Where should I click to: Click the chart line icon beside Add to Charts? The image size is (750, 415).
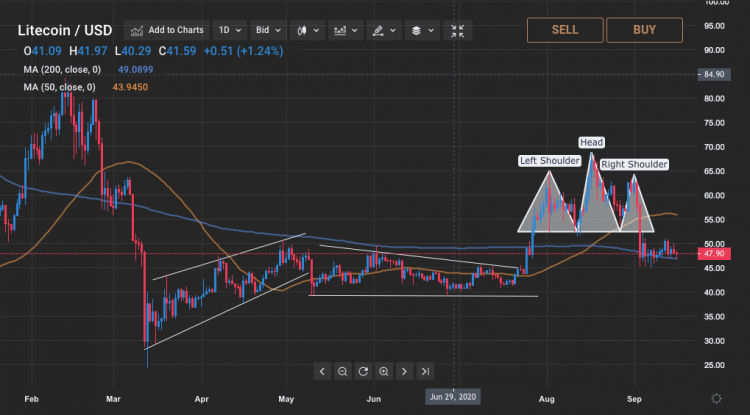click(x=137, y=31)
